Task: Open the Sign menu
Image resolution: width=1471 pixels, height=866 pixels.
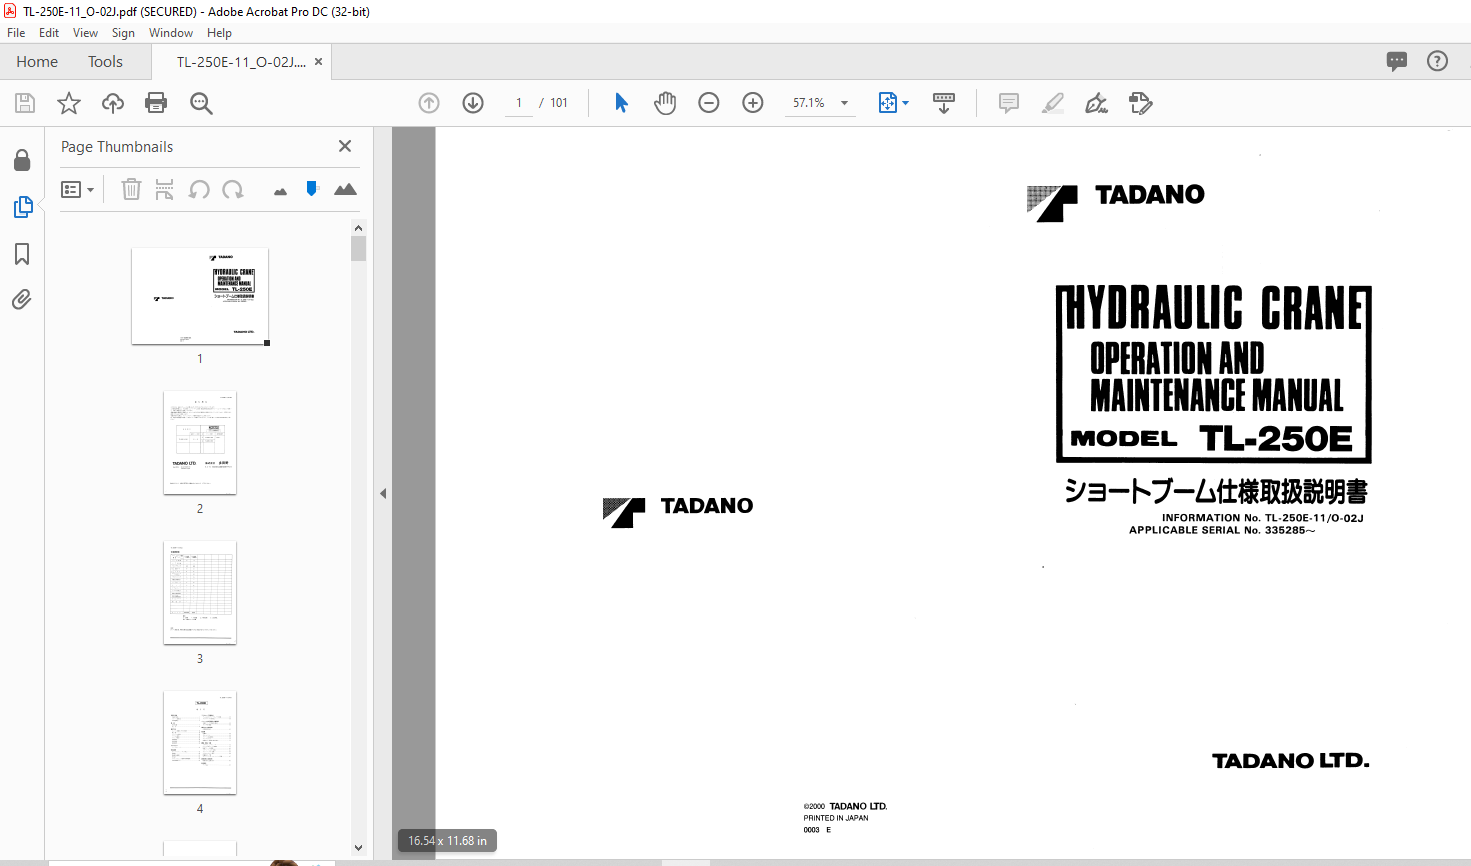Action: [123, 33]
